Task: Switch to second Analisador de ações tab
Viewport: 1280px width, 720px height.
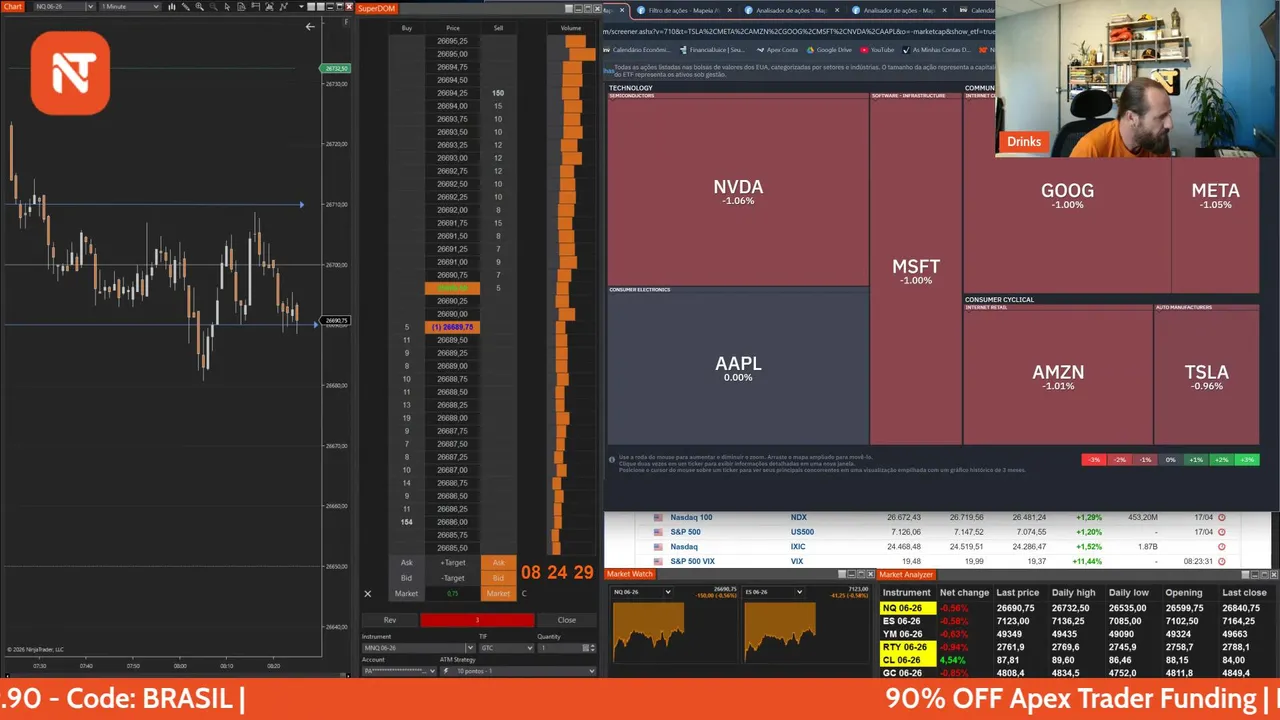Action: tap(900, 10)
